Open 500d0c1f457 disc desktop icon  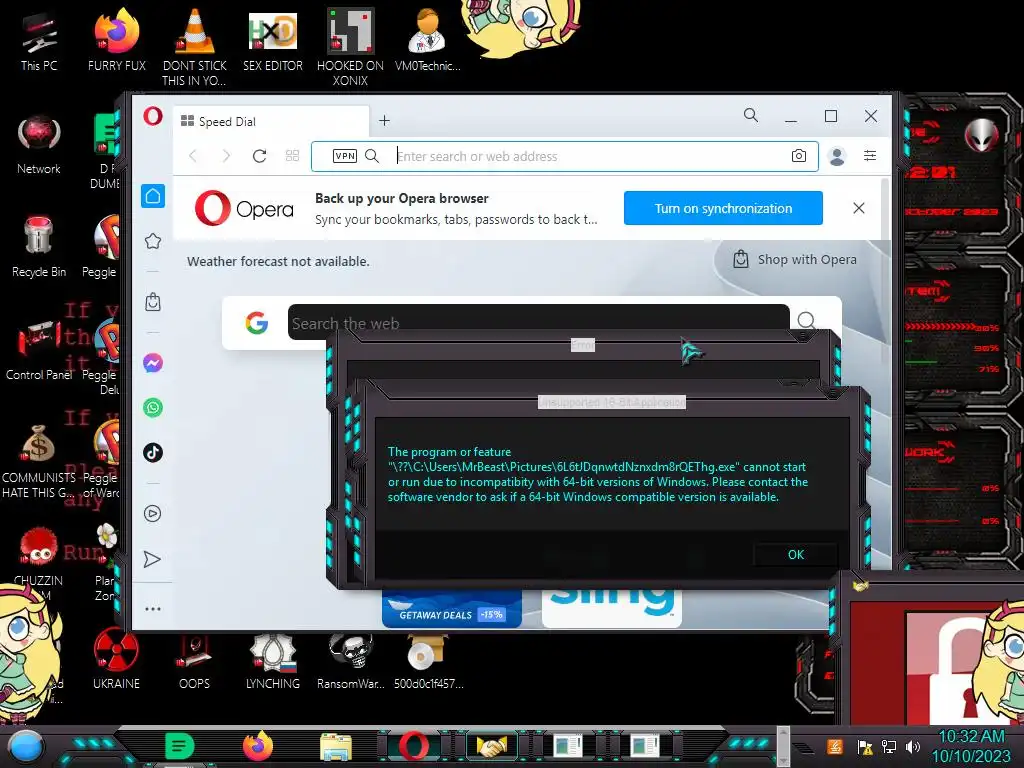tap(428, 660)
